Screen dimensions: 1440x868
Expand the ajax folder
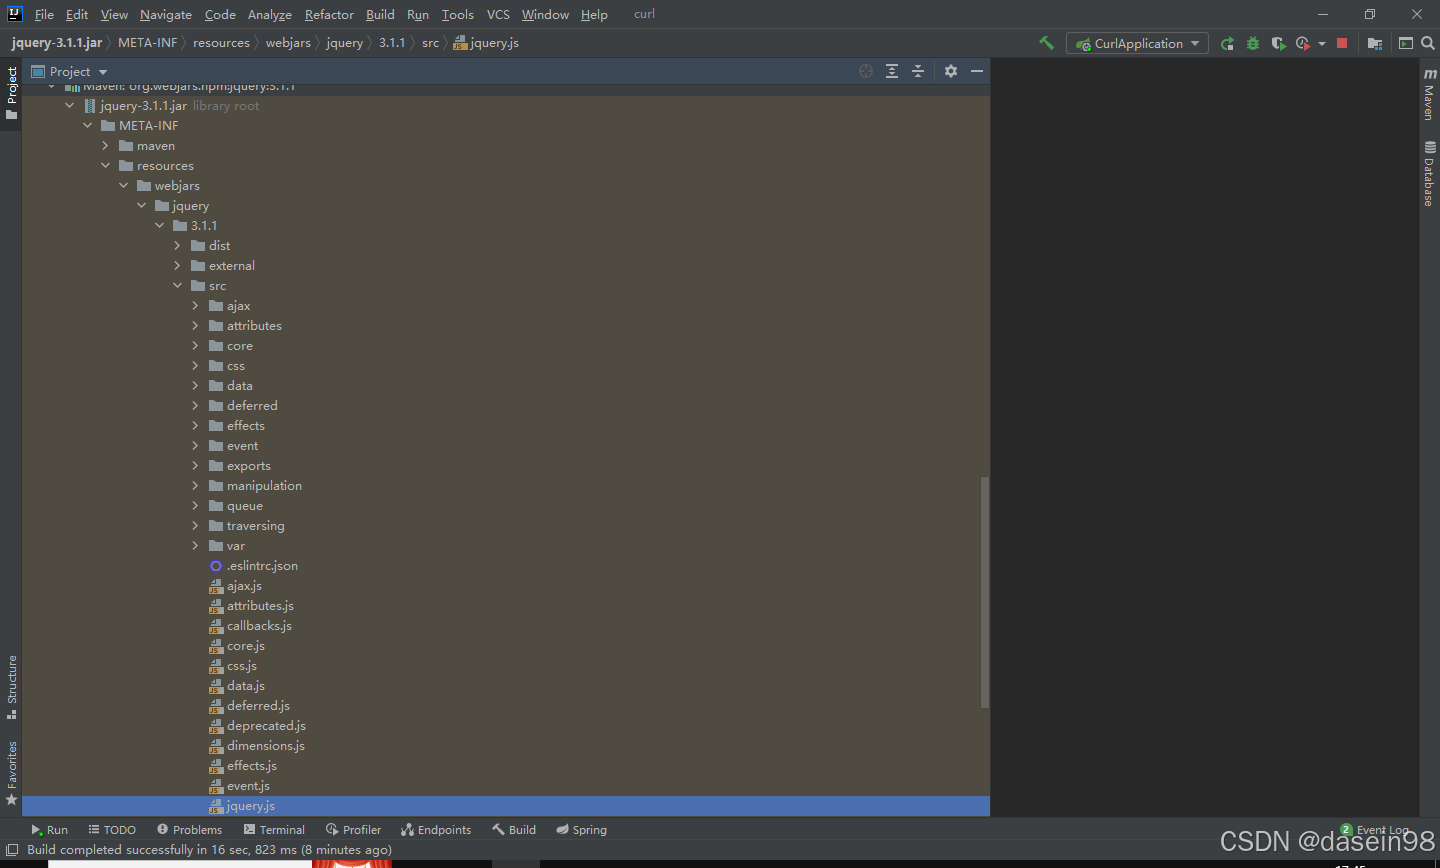195,305
